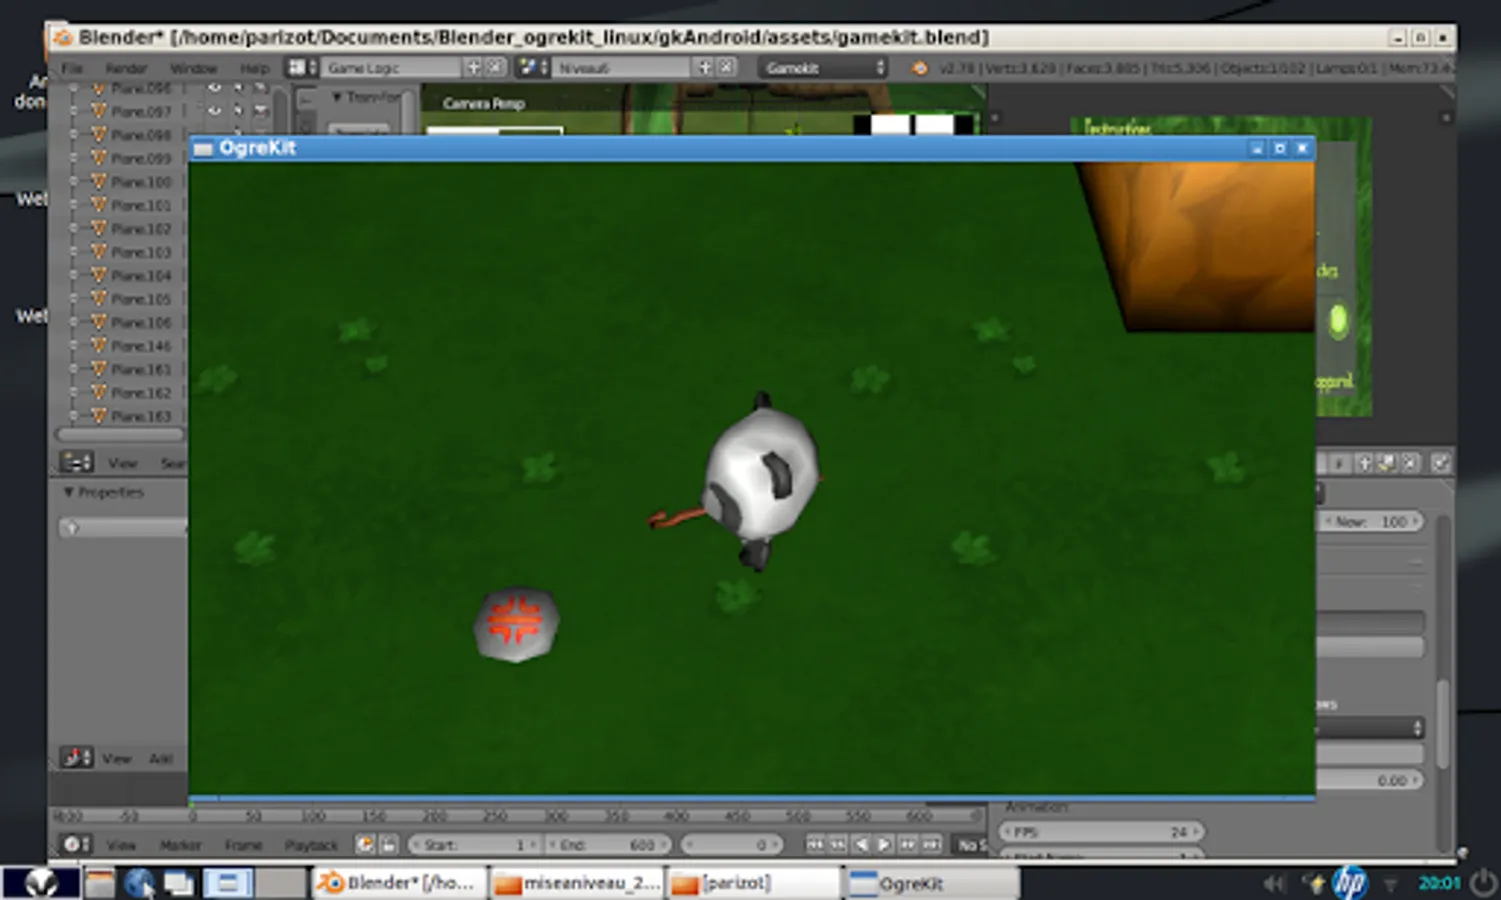Toggle visibility eye of Plane.097
Viewport: 1501px width, 900px height.
(x=214, y=111)
